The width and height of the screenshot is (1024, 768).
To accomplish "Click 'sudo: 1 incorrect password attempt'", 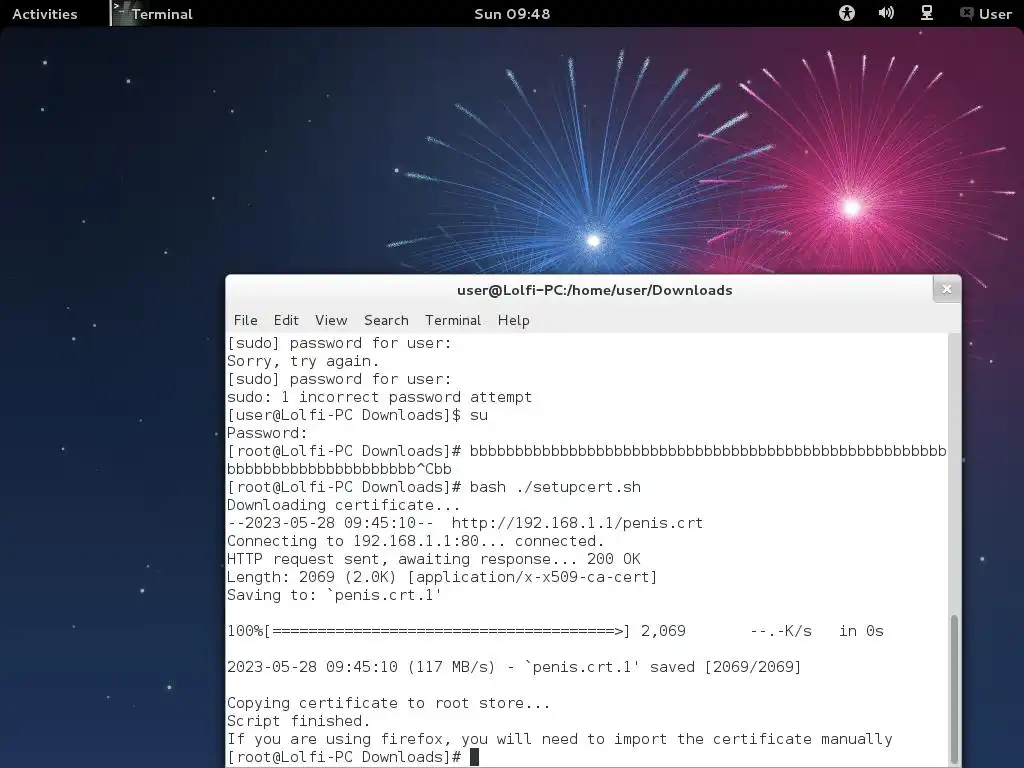I will [x=379, y=397].
